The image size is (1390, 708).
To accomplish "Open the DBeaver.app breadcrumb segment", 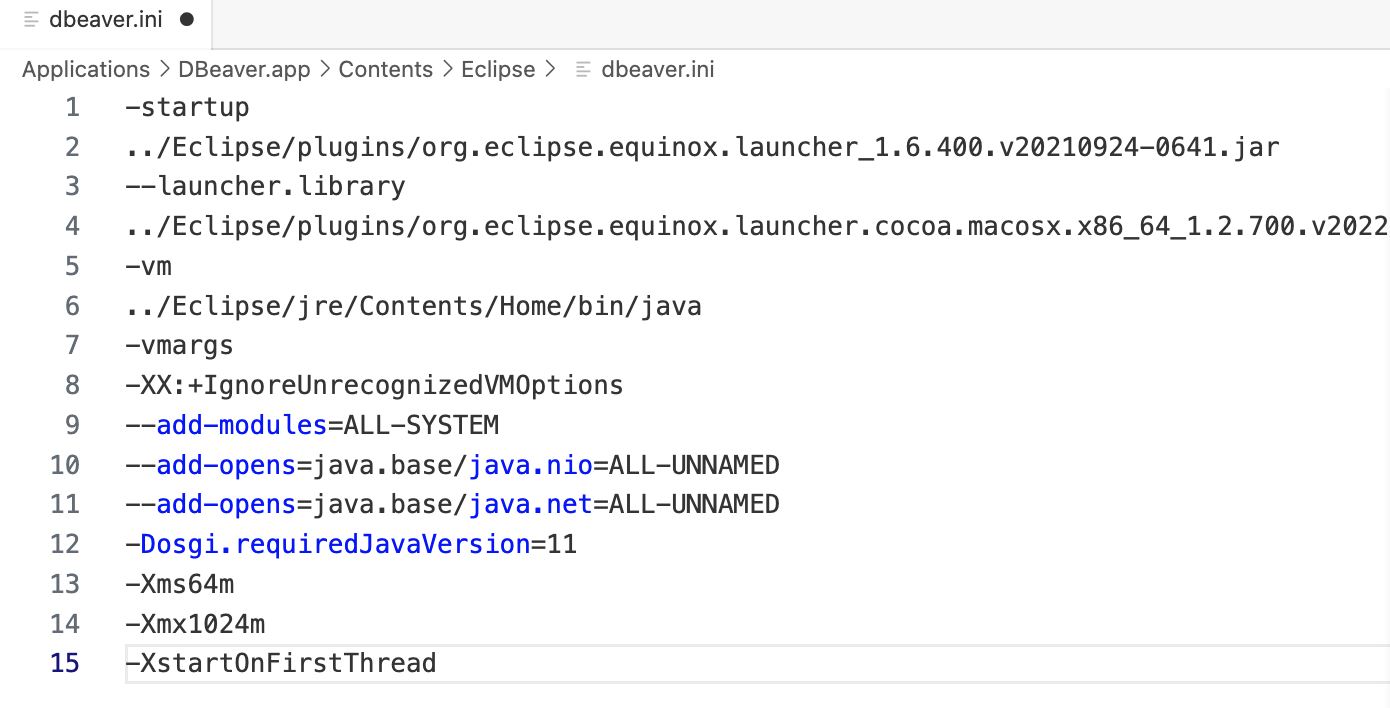I will click(244, 69).
